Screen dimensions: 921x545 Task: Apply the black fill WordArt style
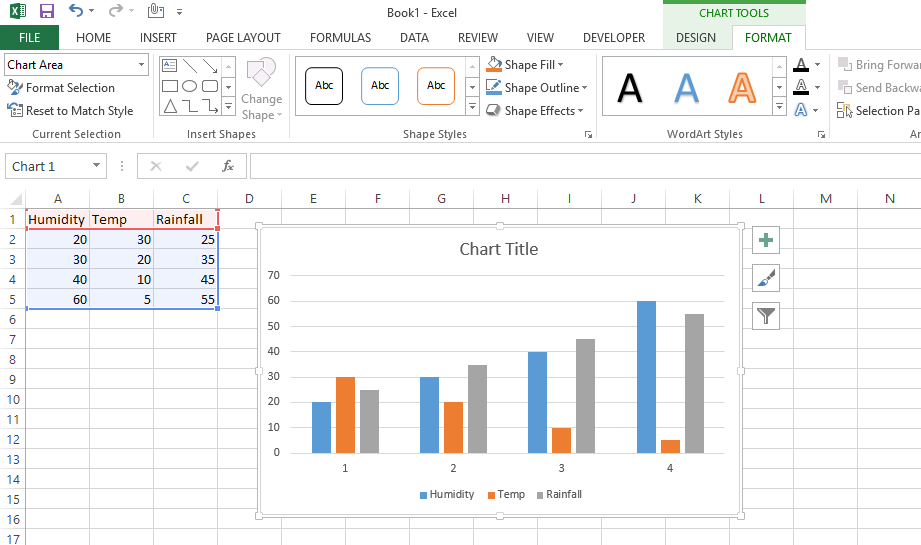630,88
